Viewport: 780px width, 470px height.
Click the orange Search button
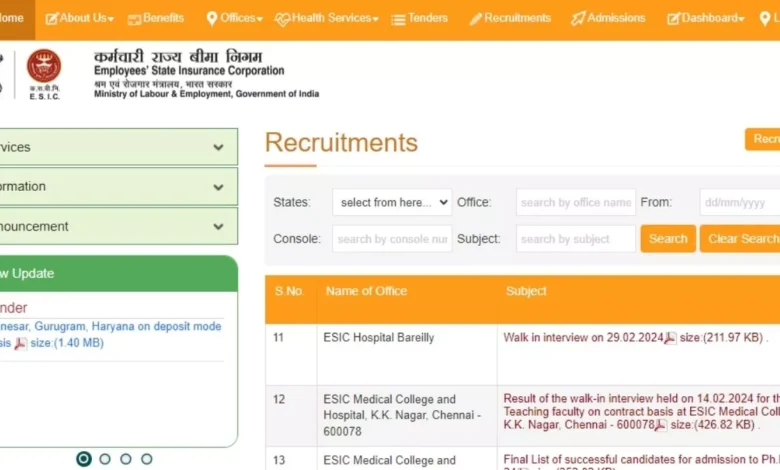click(668, 239)
